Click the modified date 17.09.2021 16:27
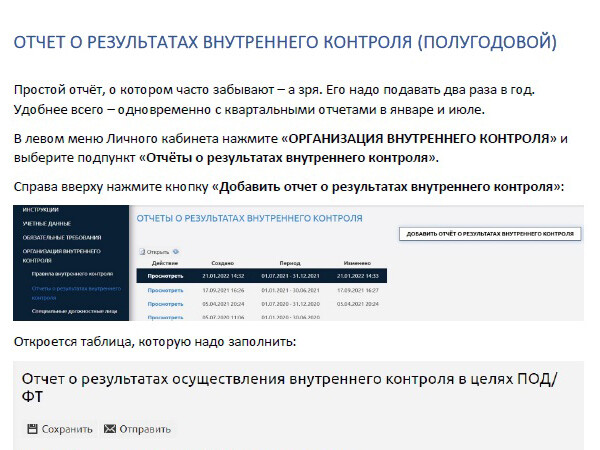Image resolution: width=600 pixels, height=450 pixels. [x=358, y=290]
